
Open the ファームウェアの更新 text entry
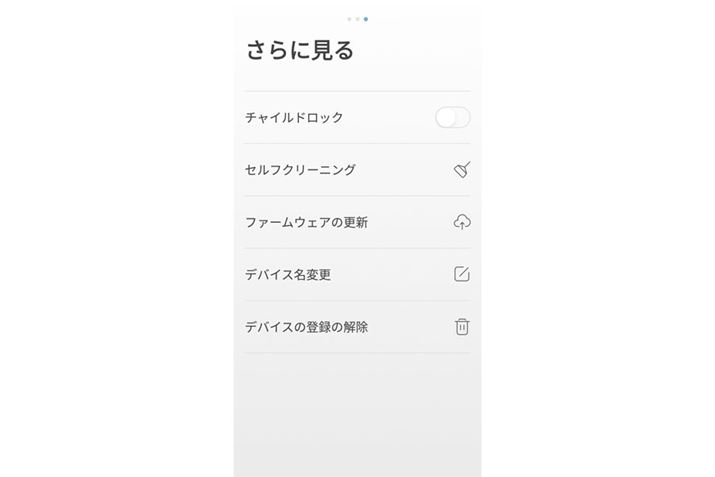click(306, 222)
